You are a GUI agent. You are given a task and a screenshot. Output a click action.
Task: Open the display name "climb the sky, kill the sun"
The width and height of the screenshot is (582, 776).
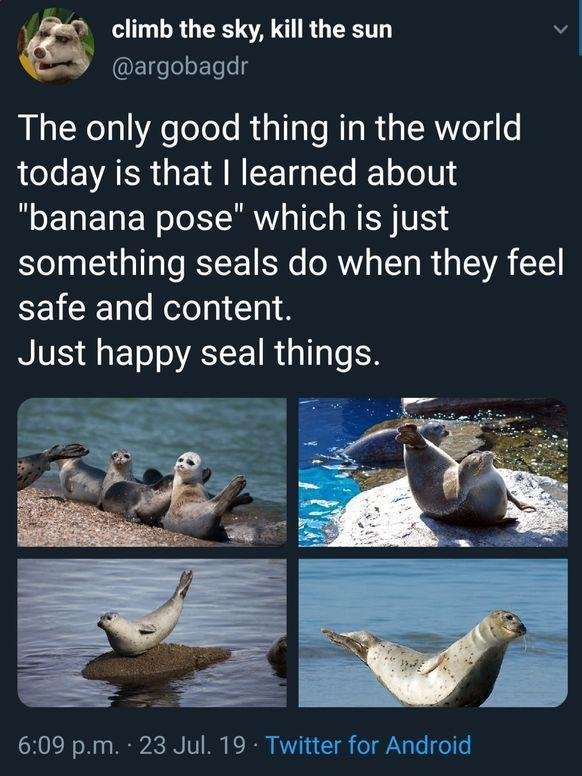coord(252,30)
